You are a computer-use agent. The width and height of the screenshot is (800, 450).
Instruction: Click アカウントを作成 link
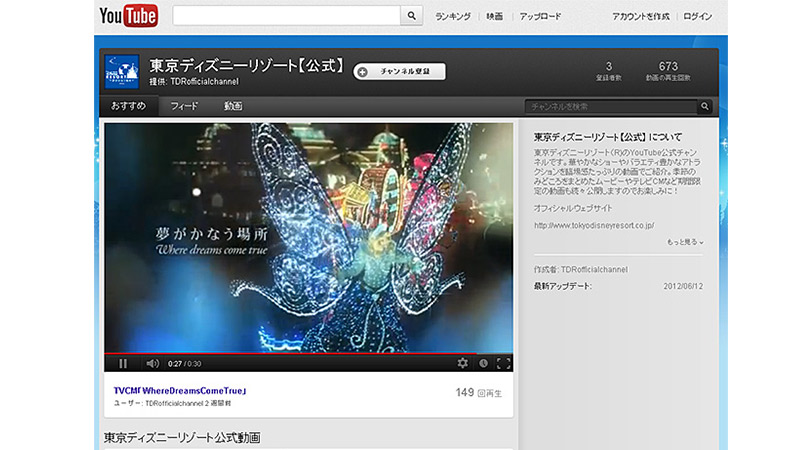click(641, 16)
